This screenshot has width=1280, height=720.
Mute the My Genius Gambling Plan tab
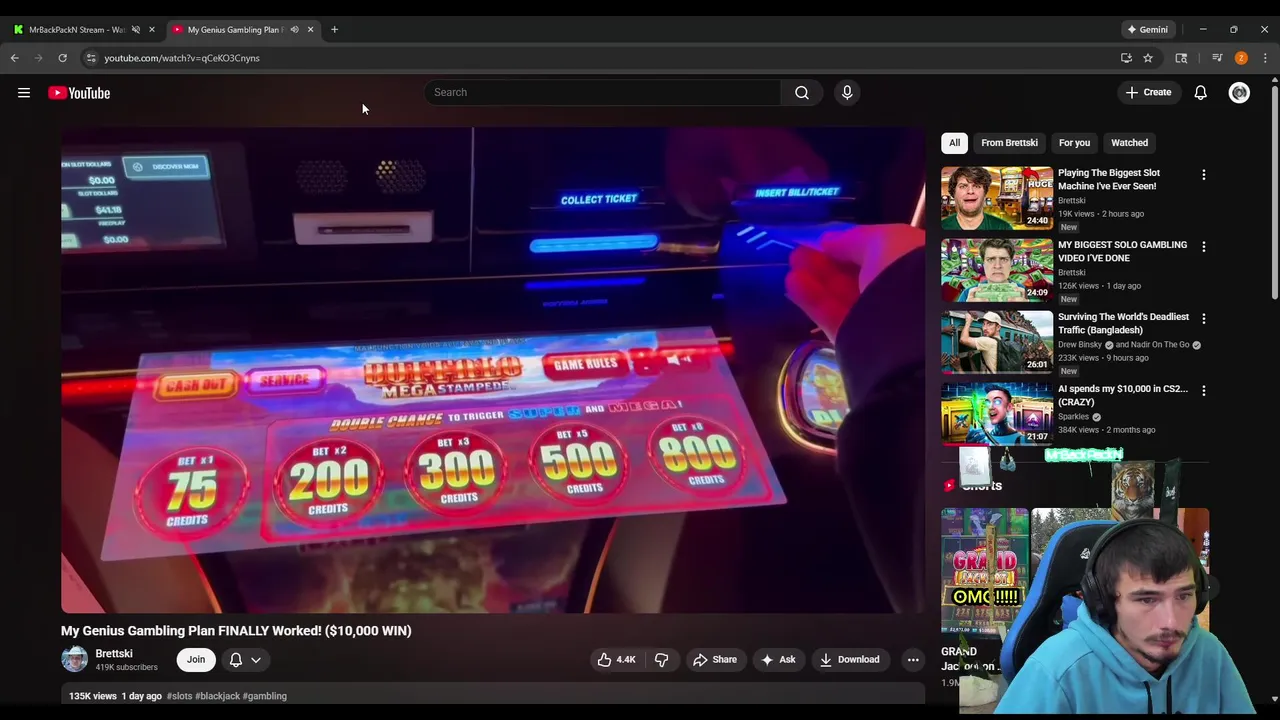[x=294, y=29]
